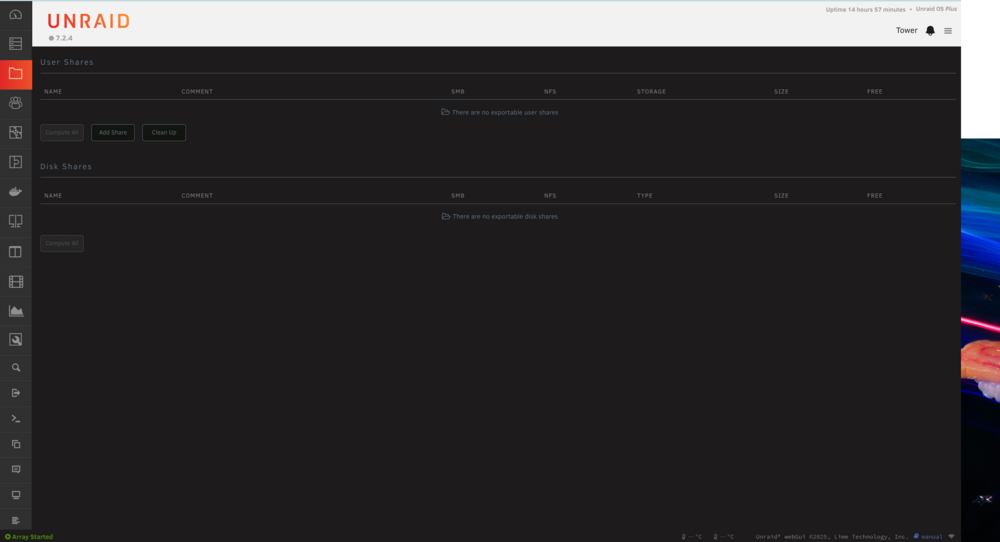Open the Users group icon
Screen dimensions: 1000x542
coord(15,103)
